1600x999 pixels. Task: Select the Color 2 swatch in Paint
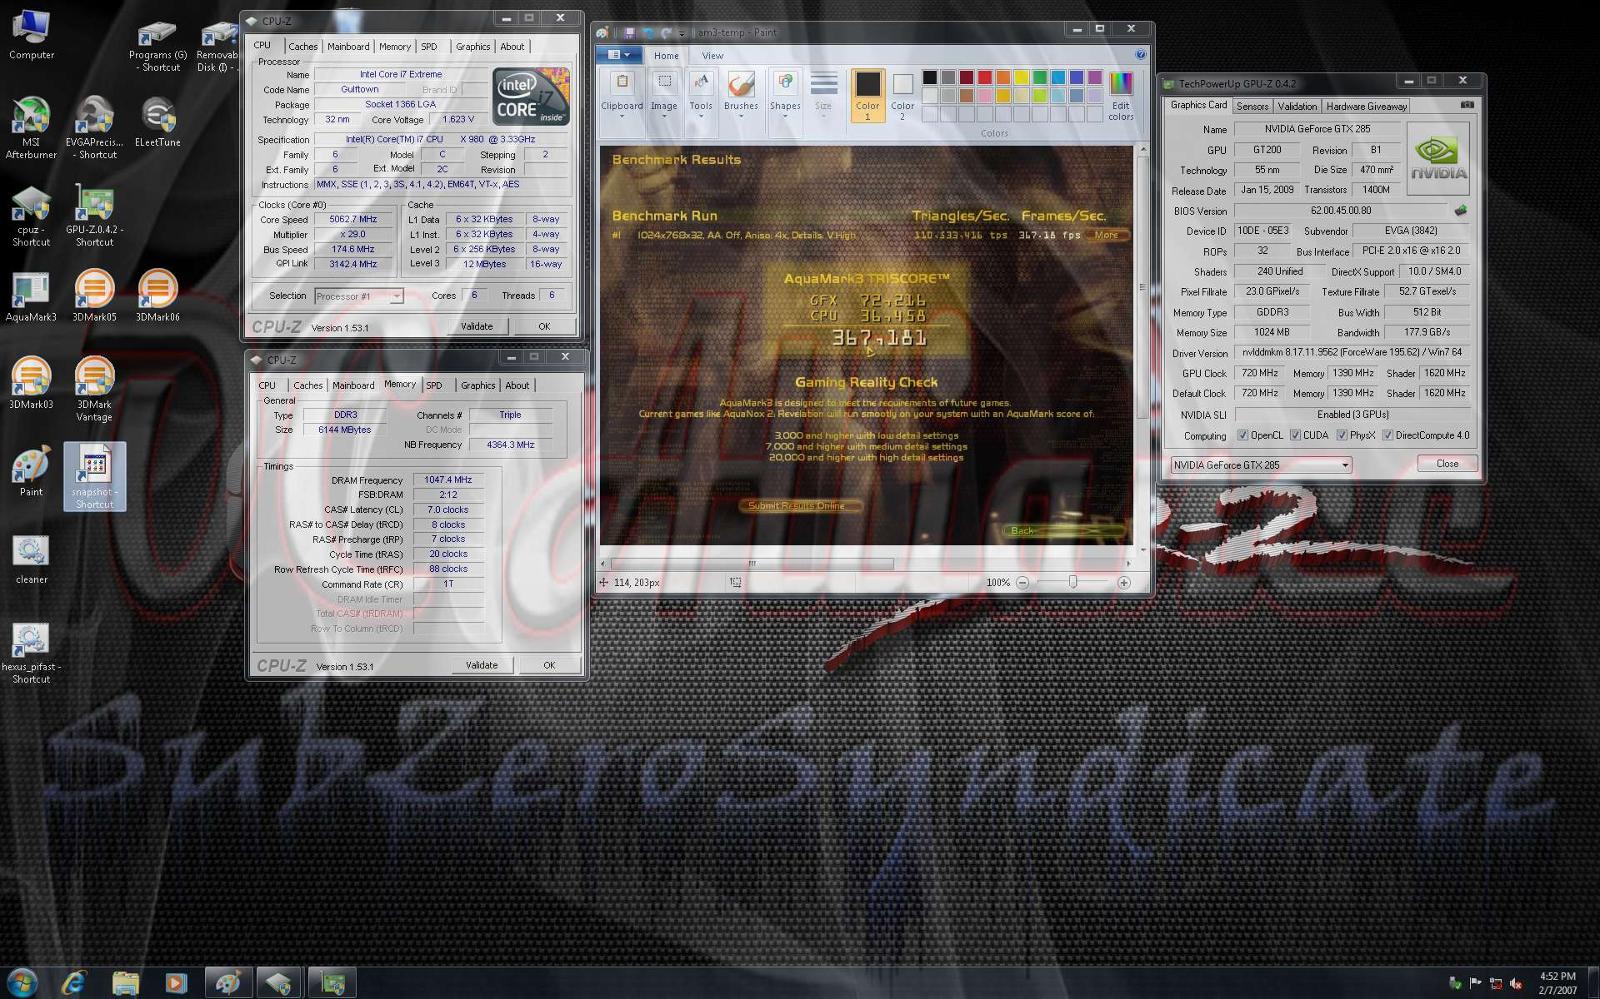point(903,96)
